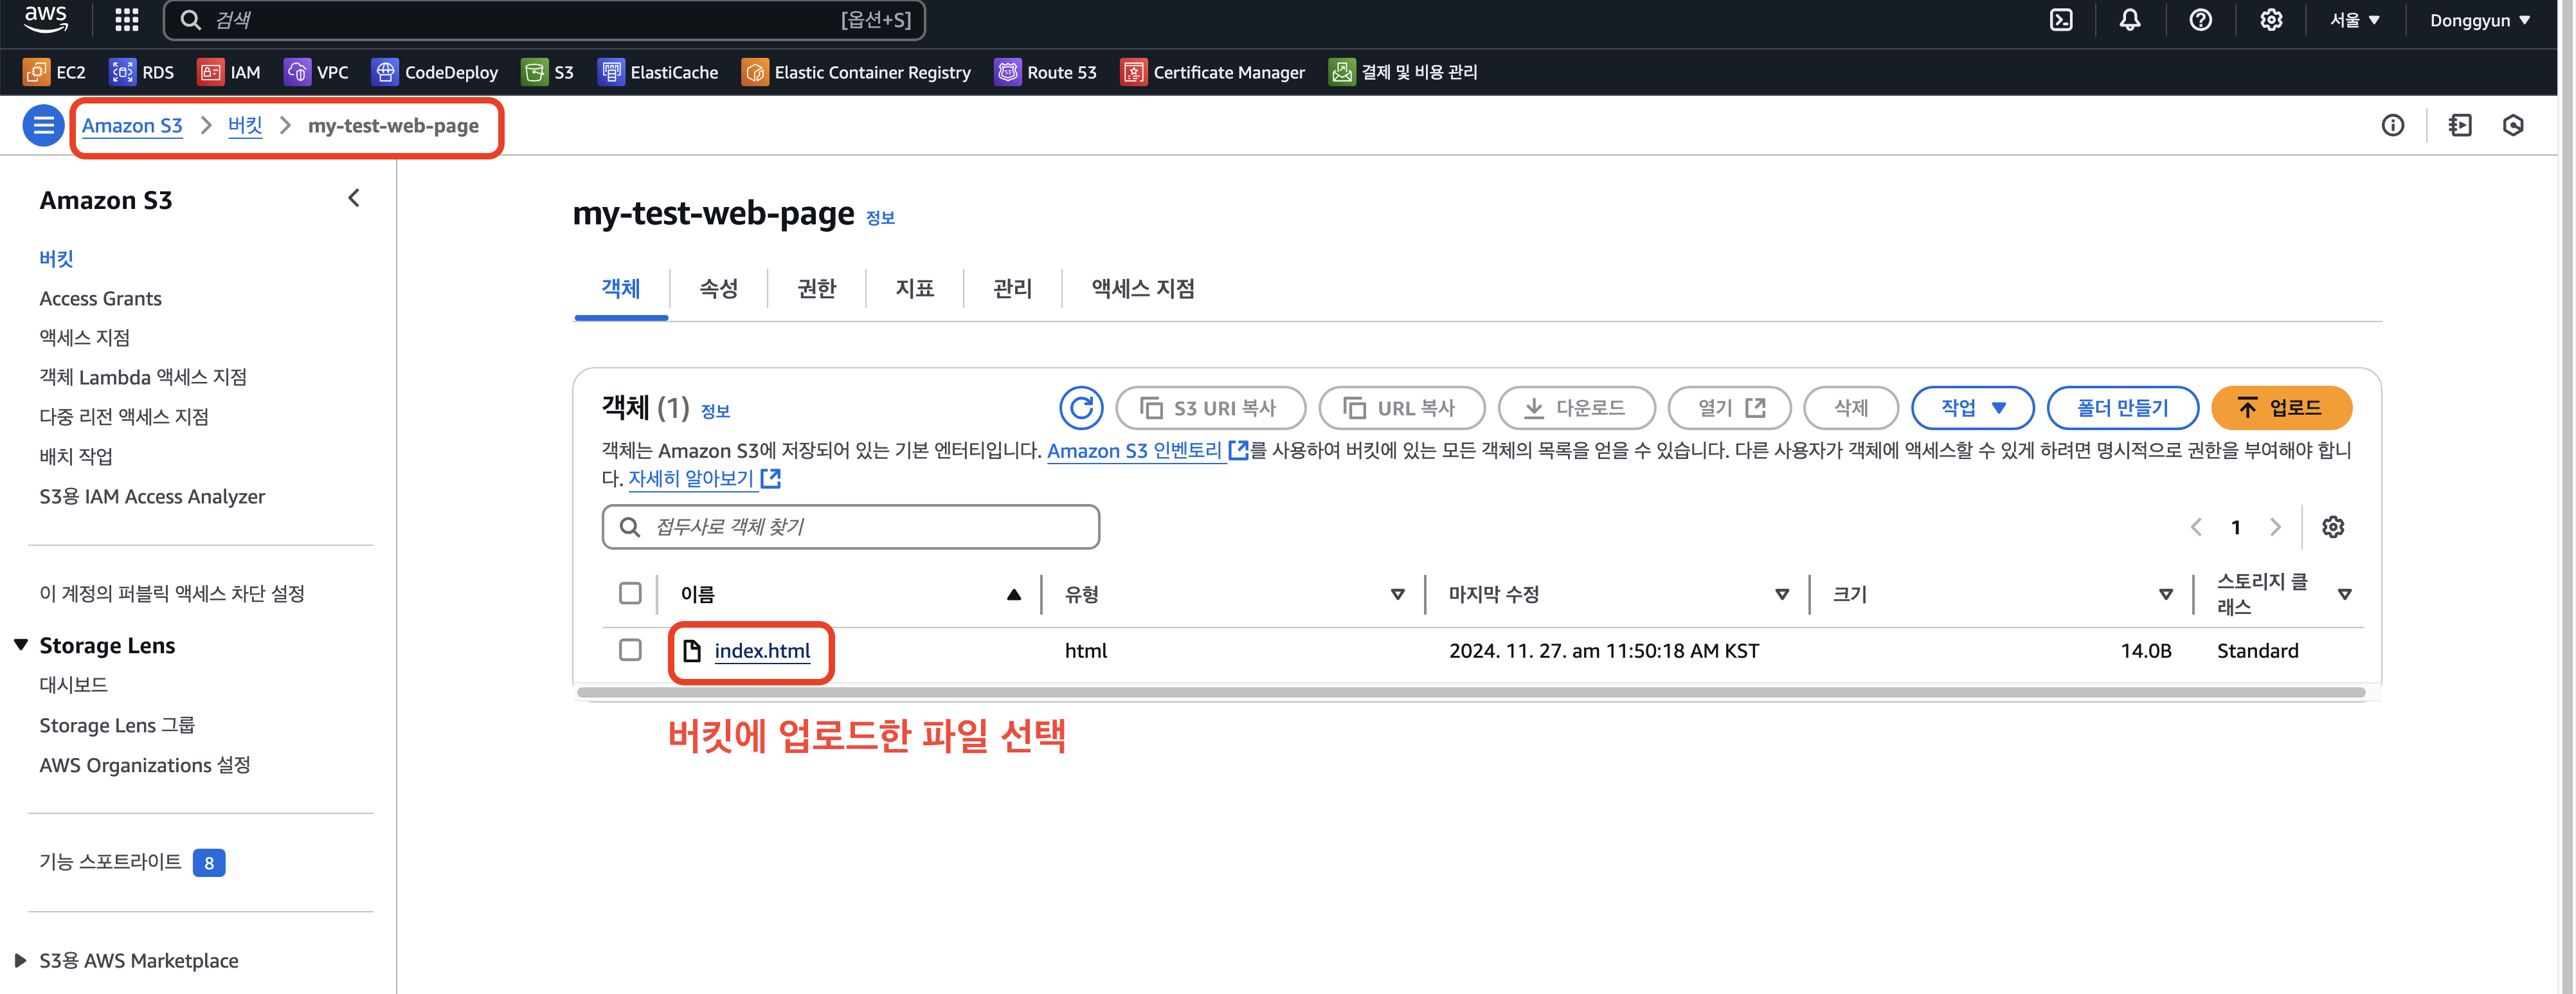Open the Donggyun account dropdown
2576x994 pixels.
point(2480,20)
